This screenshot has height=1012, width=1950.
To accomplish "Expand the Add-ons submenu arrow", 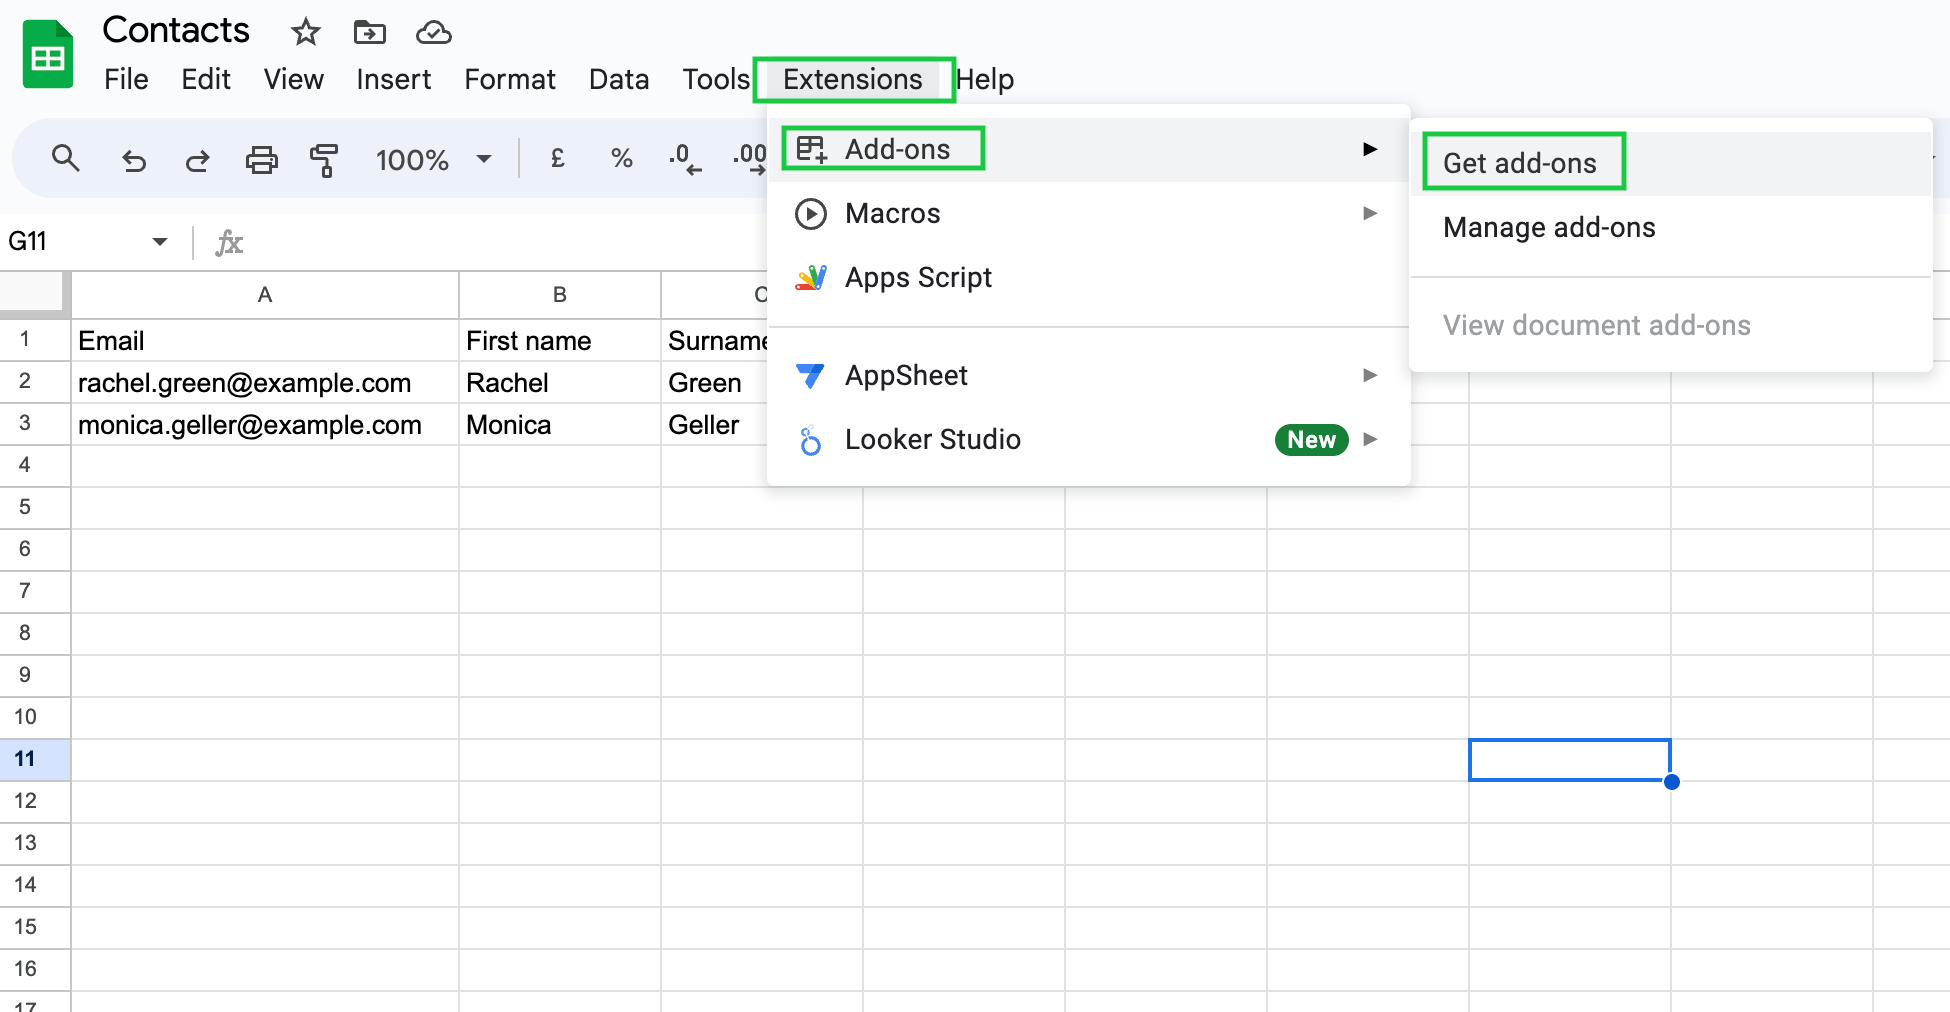I will (1370, 149).
